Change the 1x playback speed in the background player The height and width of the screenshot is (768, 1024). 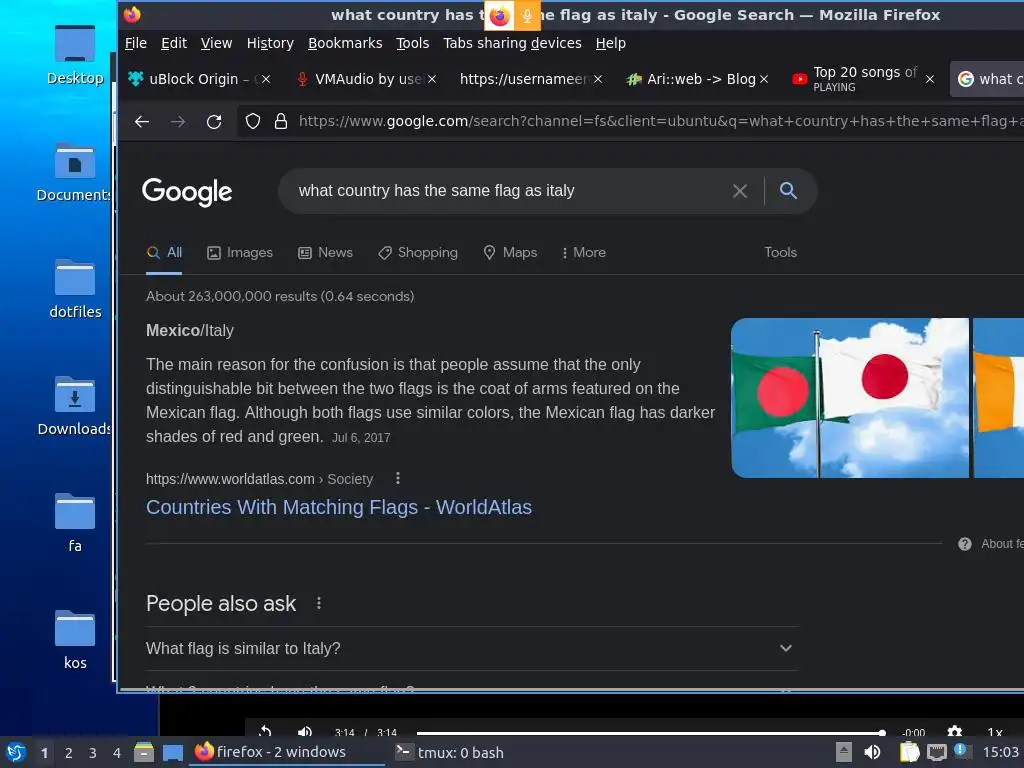tap(995, 732)
